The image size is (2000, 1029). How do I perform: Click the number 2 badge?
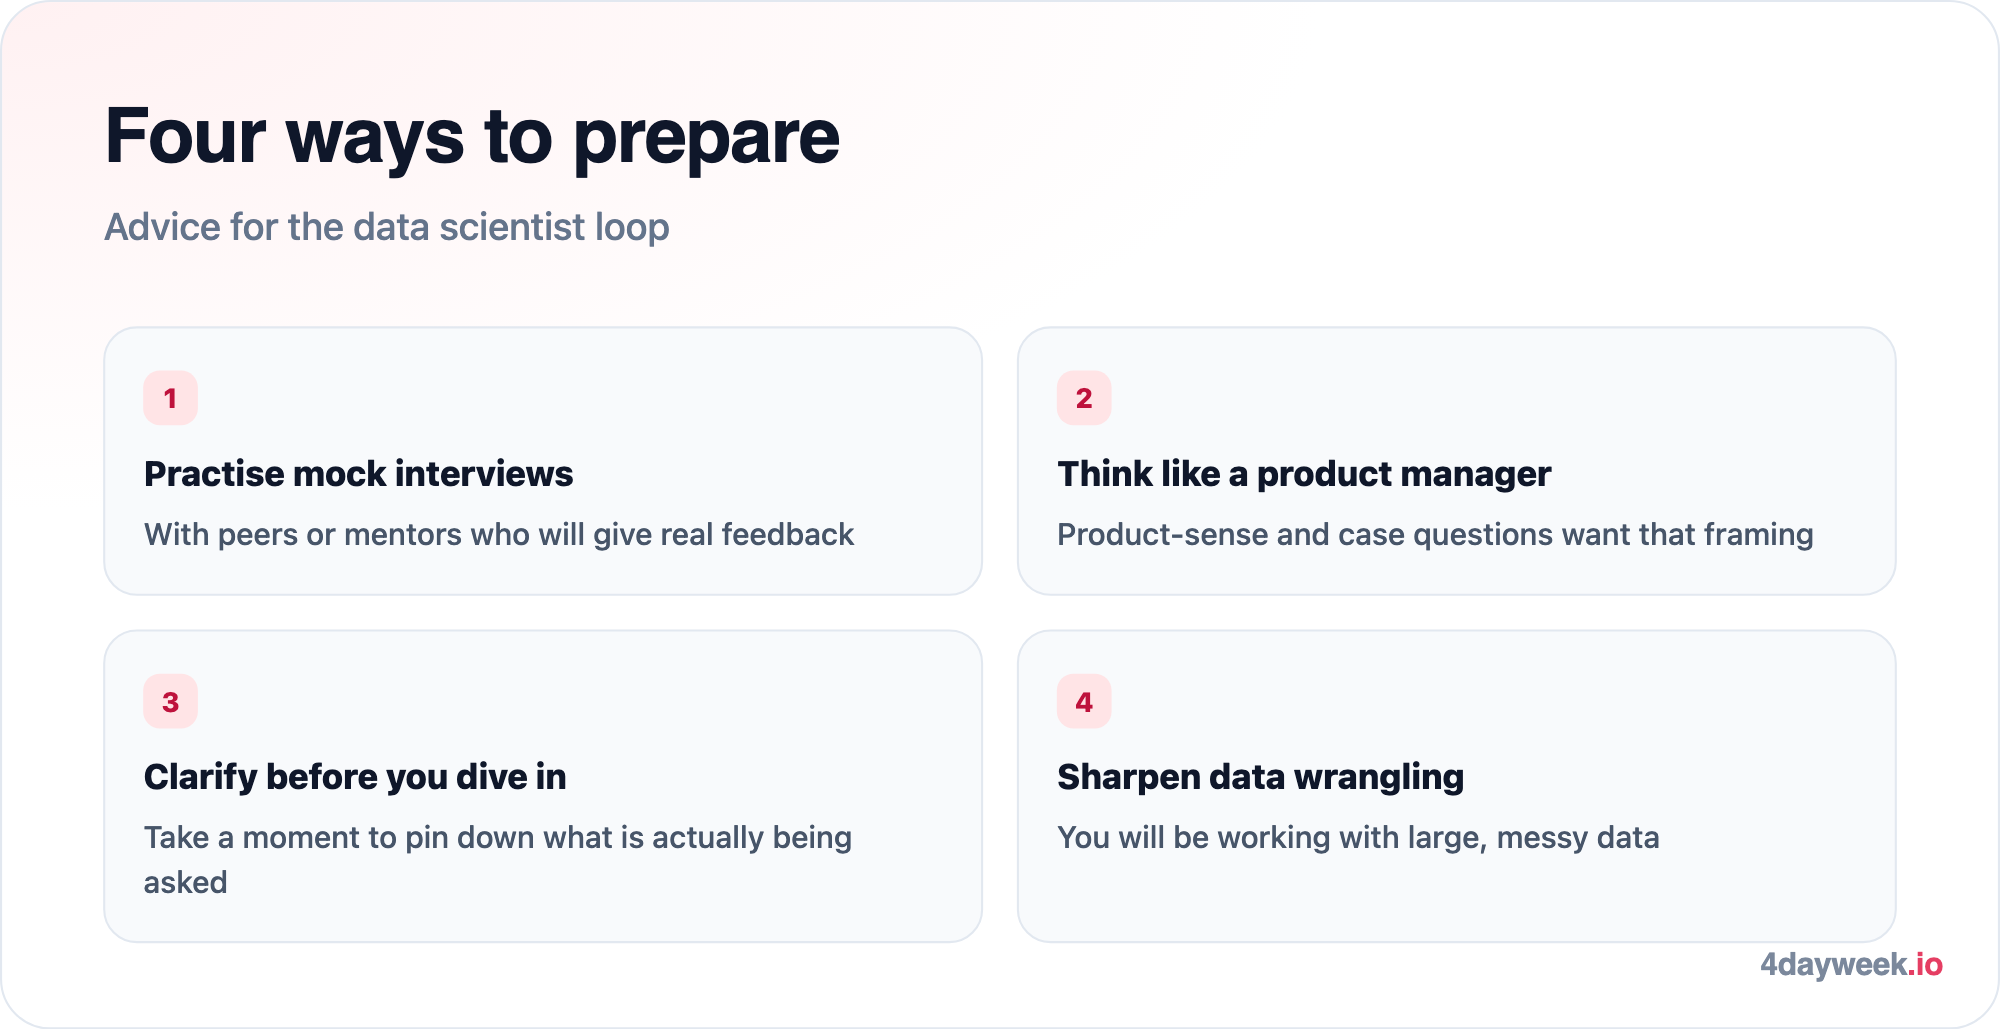click(x=1084, y=398)
